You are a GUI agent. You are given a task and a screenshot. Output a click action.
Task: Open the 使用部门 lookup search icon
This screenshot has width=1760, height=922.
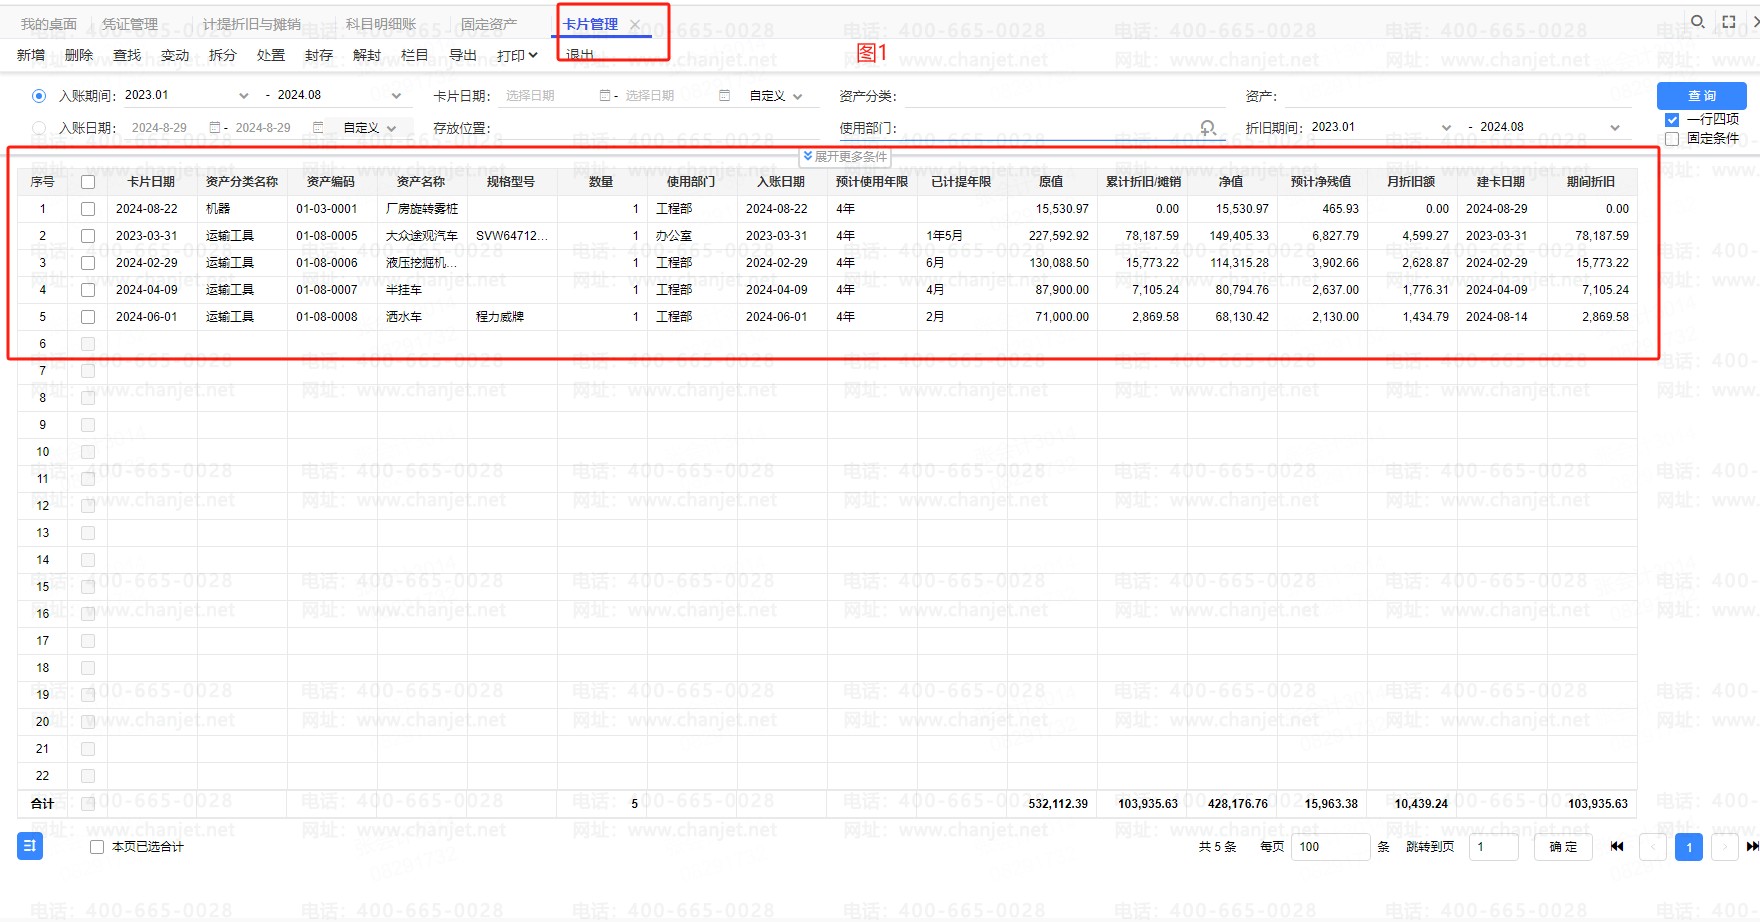1208,128
